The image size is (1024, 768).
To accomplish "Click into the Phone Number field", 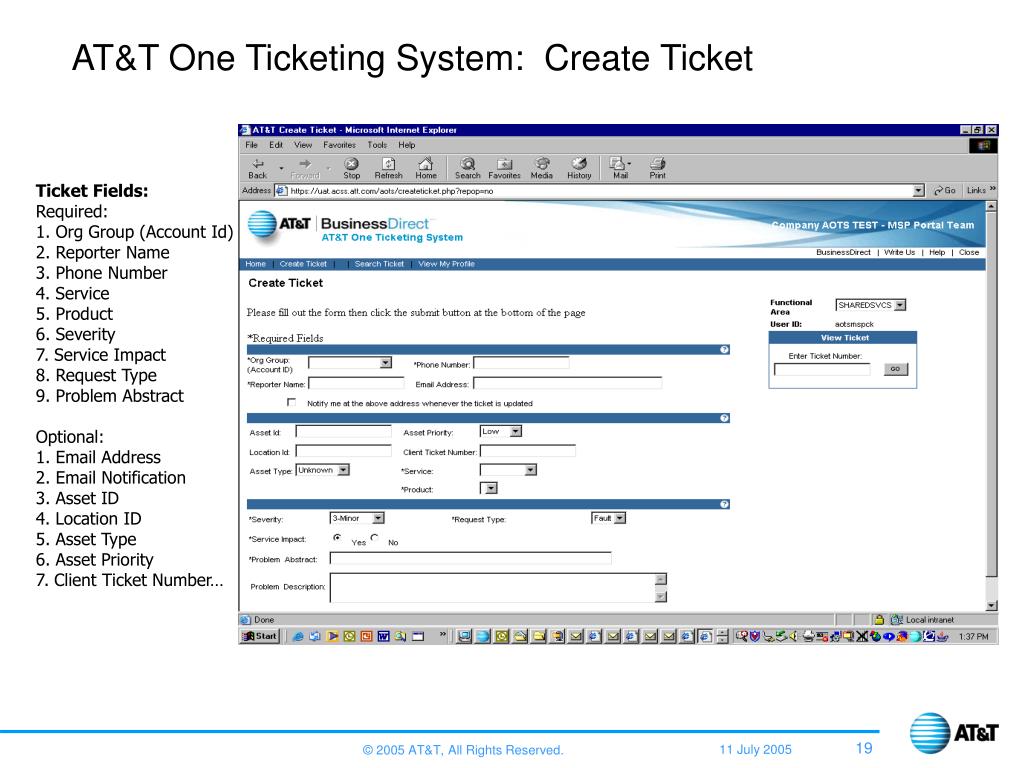I will (x=521, y=362).
